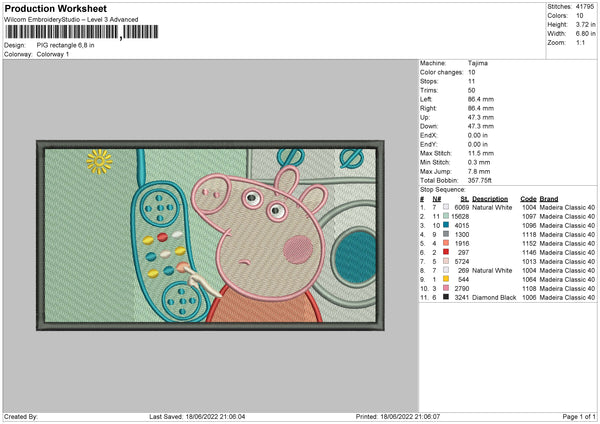Click the 'Diamond Black' description
600x424 pixels.
(x=494, y=297)
